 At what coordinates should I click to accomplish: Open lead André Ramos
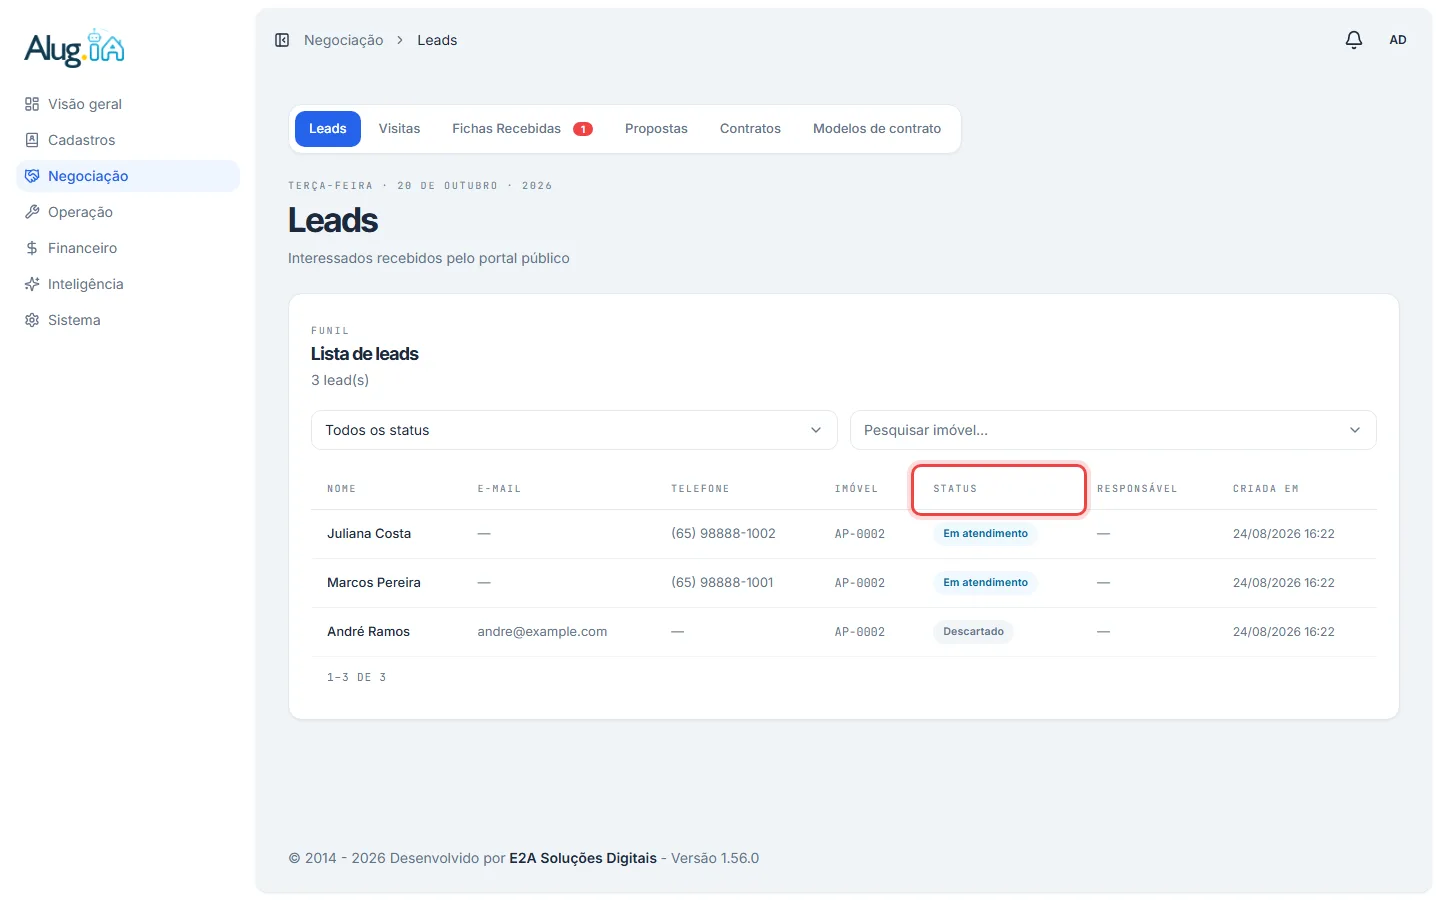pos(368,632)
